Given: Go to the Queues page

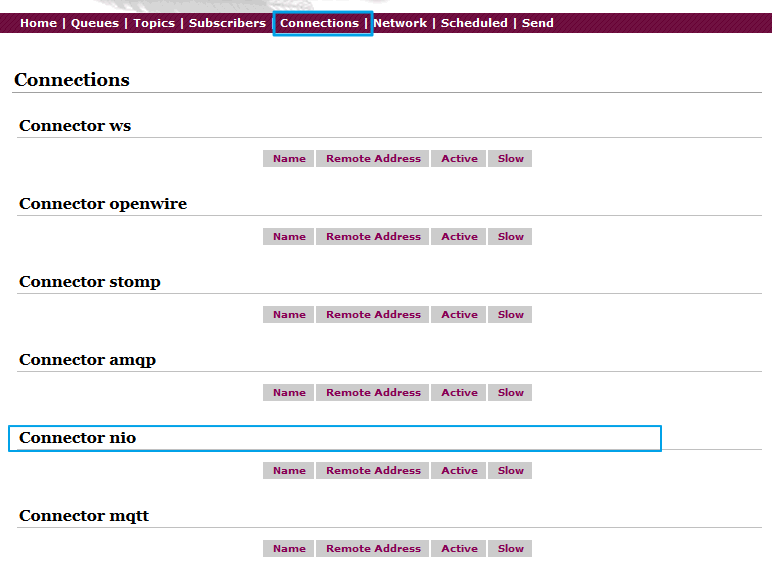Looking at the screenshot, I should (95, 23).
